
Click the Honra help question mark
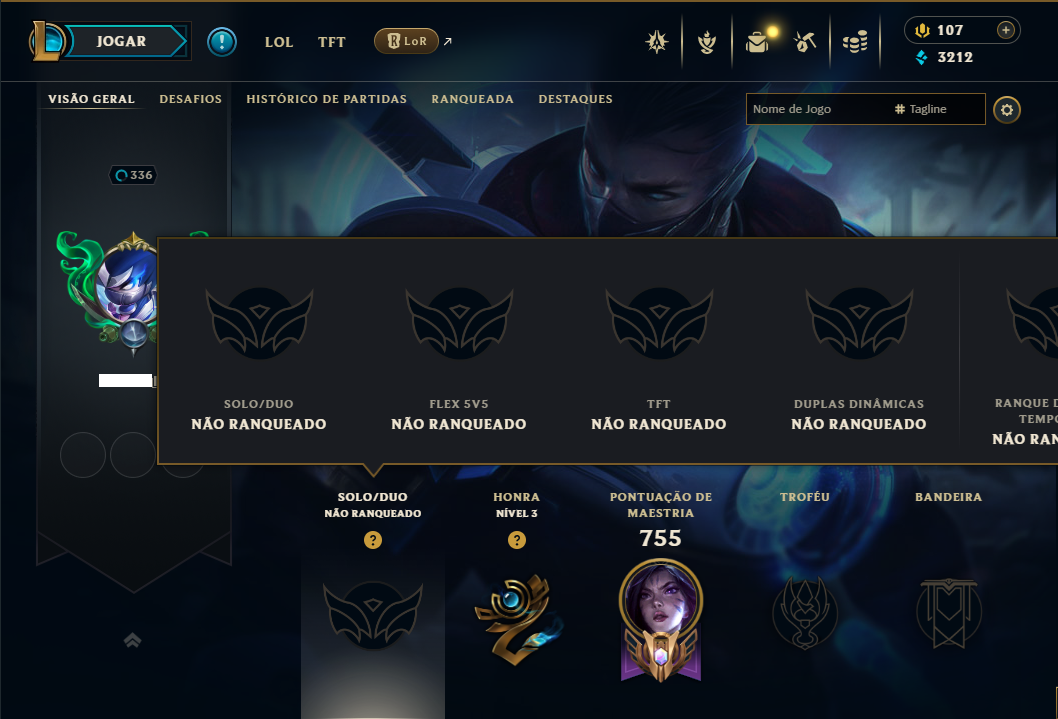click(x=517, y=540)
